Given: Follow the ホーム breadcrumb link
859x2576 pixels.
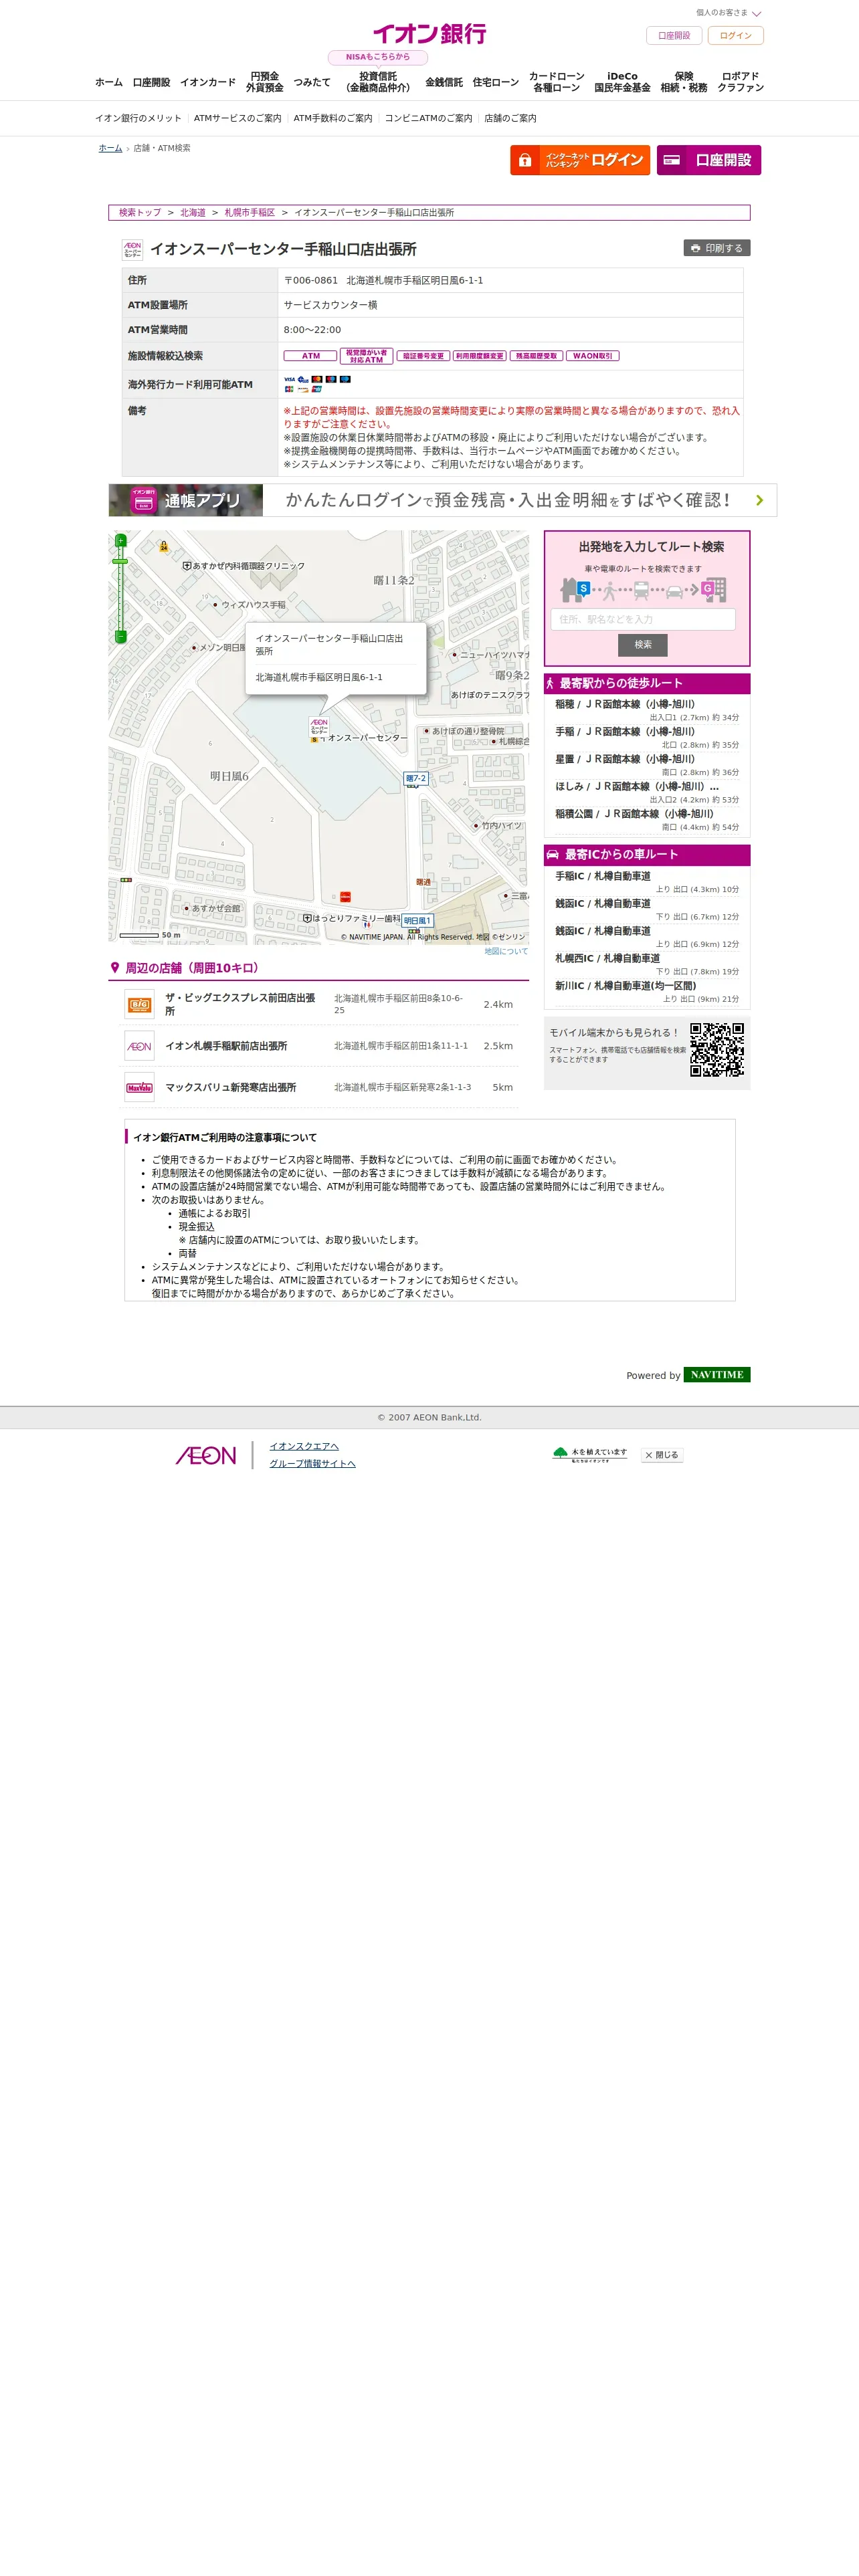Looking at the screenshot, I should [110, 148].
